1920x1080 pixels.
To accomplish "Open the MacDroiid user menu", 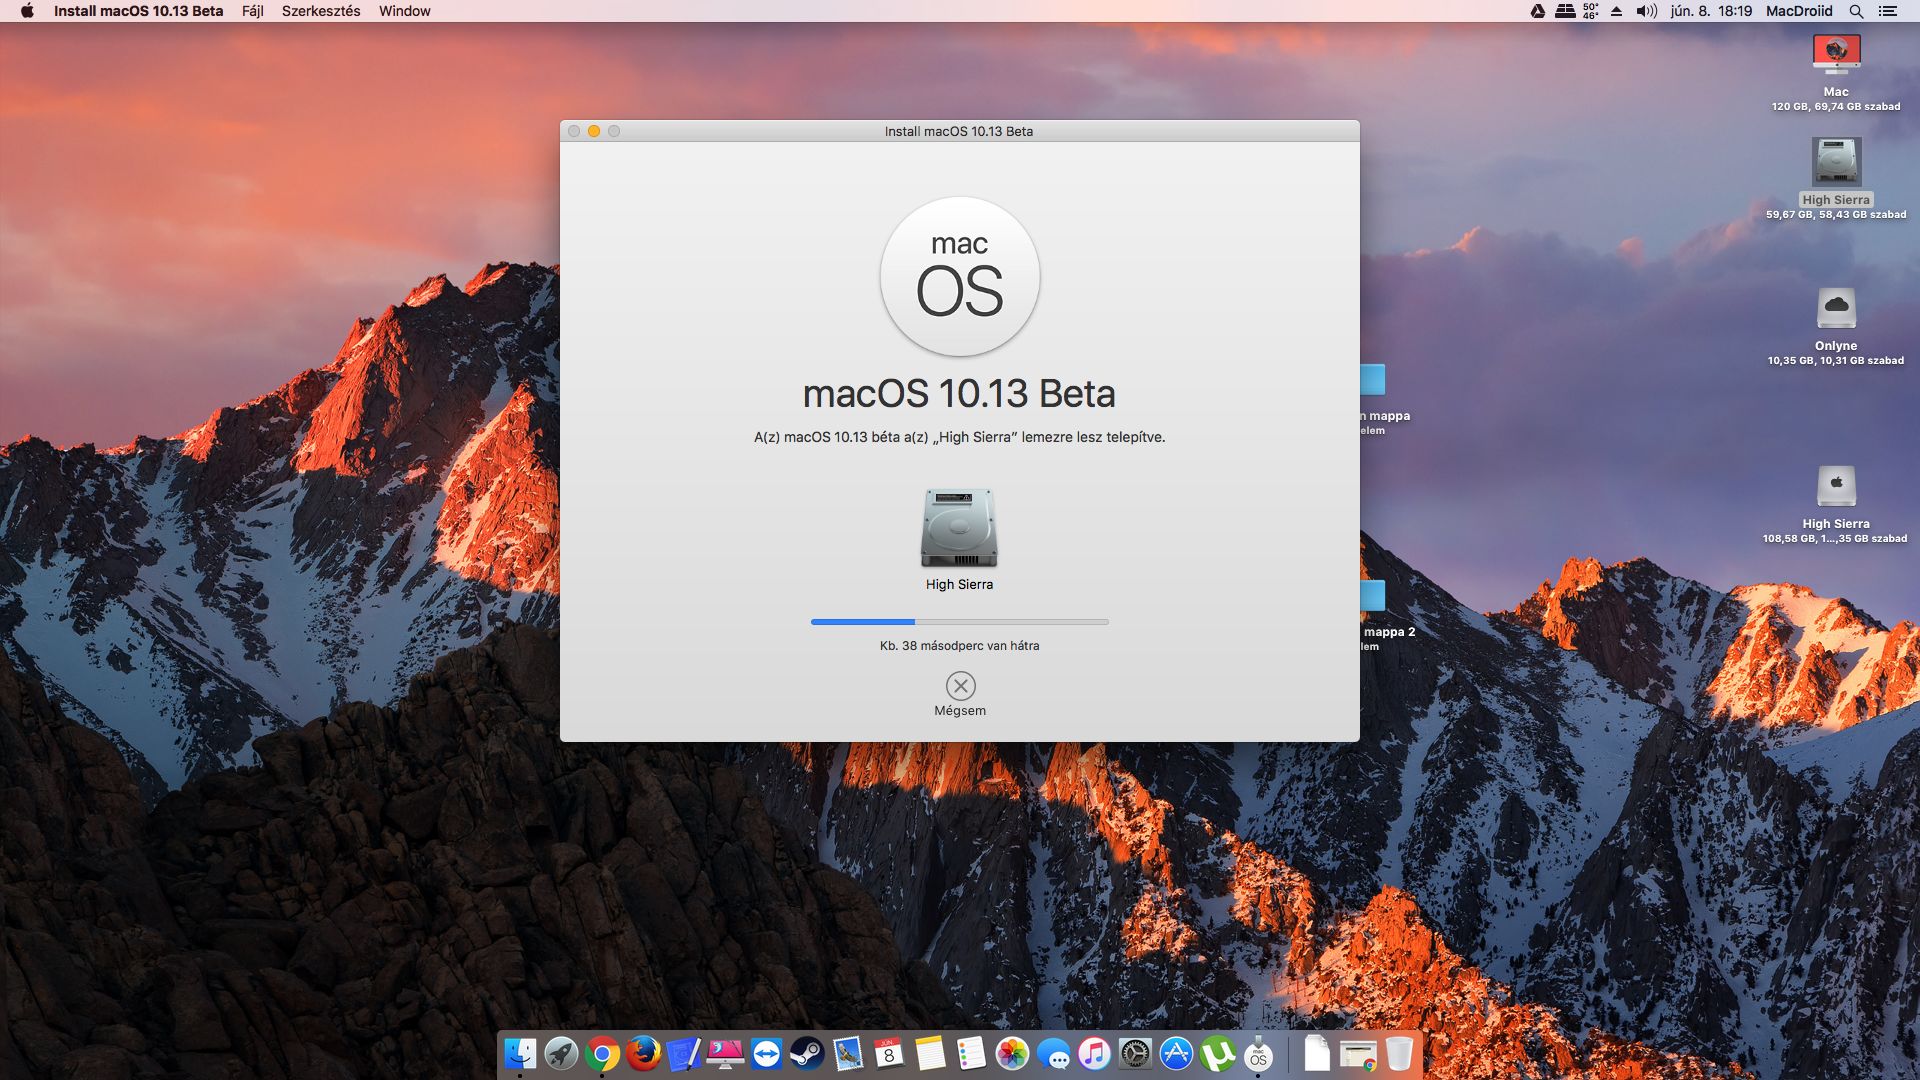I will click(x=1799, y=11).
